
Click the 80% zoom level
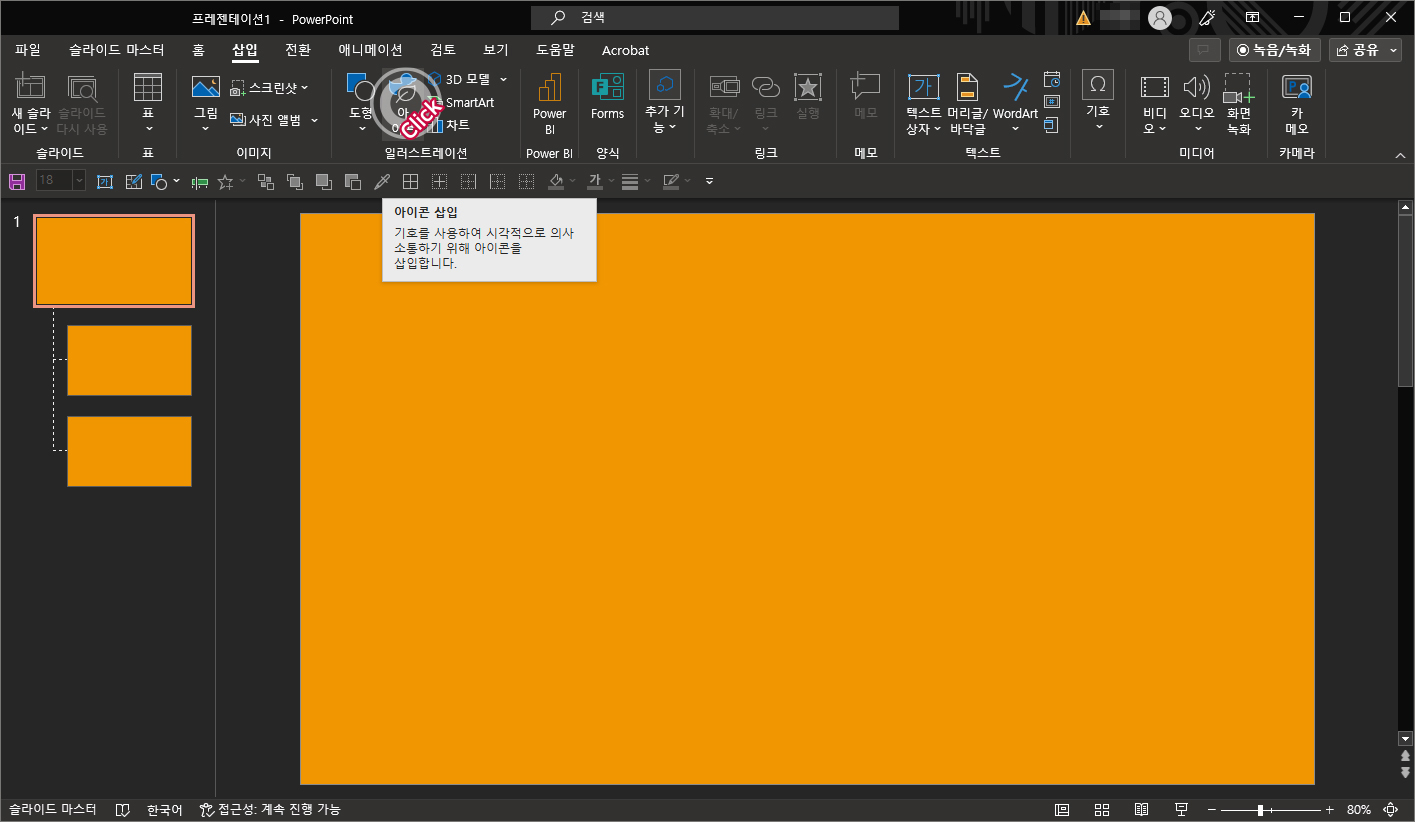(1359, 809)
